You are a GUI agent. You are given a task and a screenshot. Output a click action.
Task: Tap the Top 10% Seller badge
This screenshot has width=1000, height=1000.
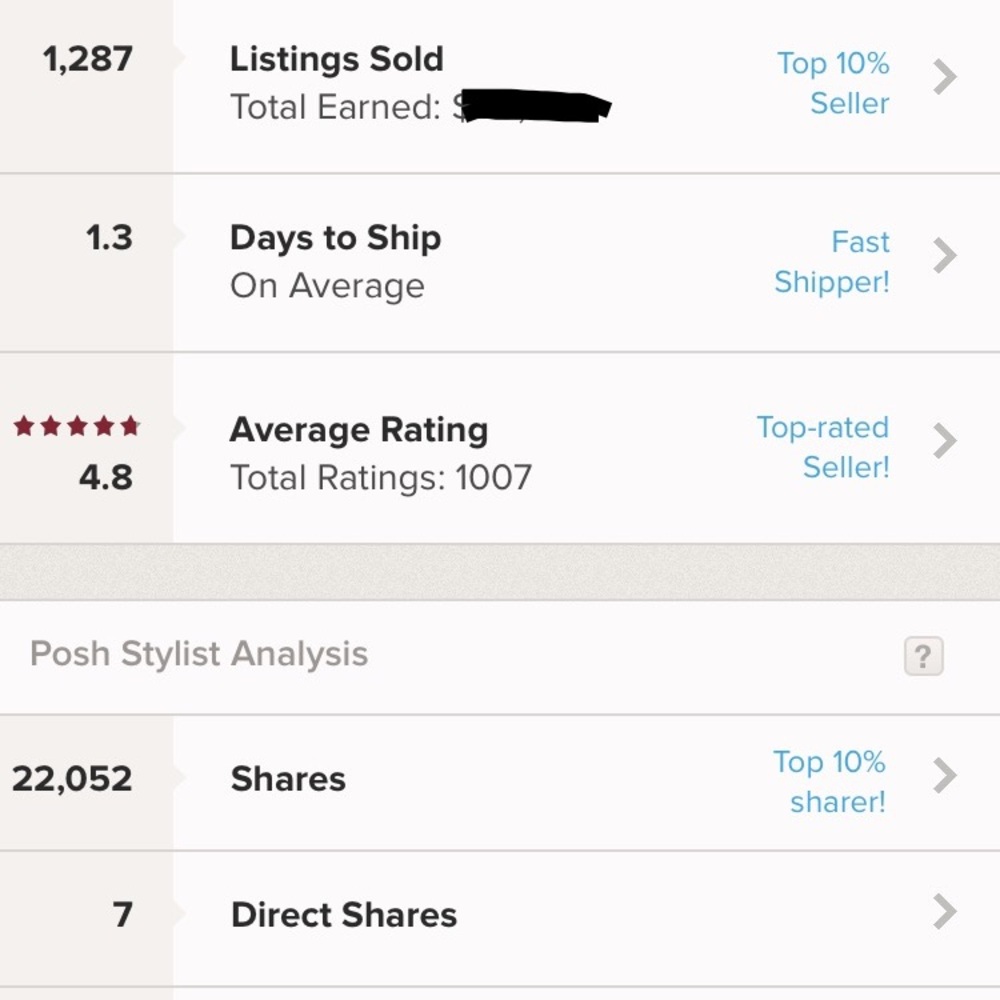click(834, 83)
